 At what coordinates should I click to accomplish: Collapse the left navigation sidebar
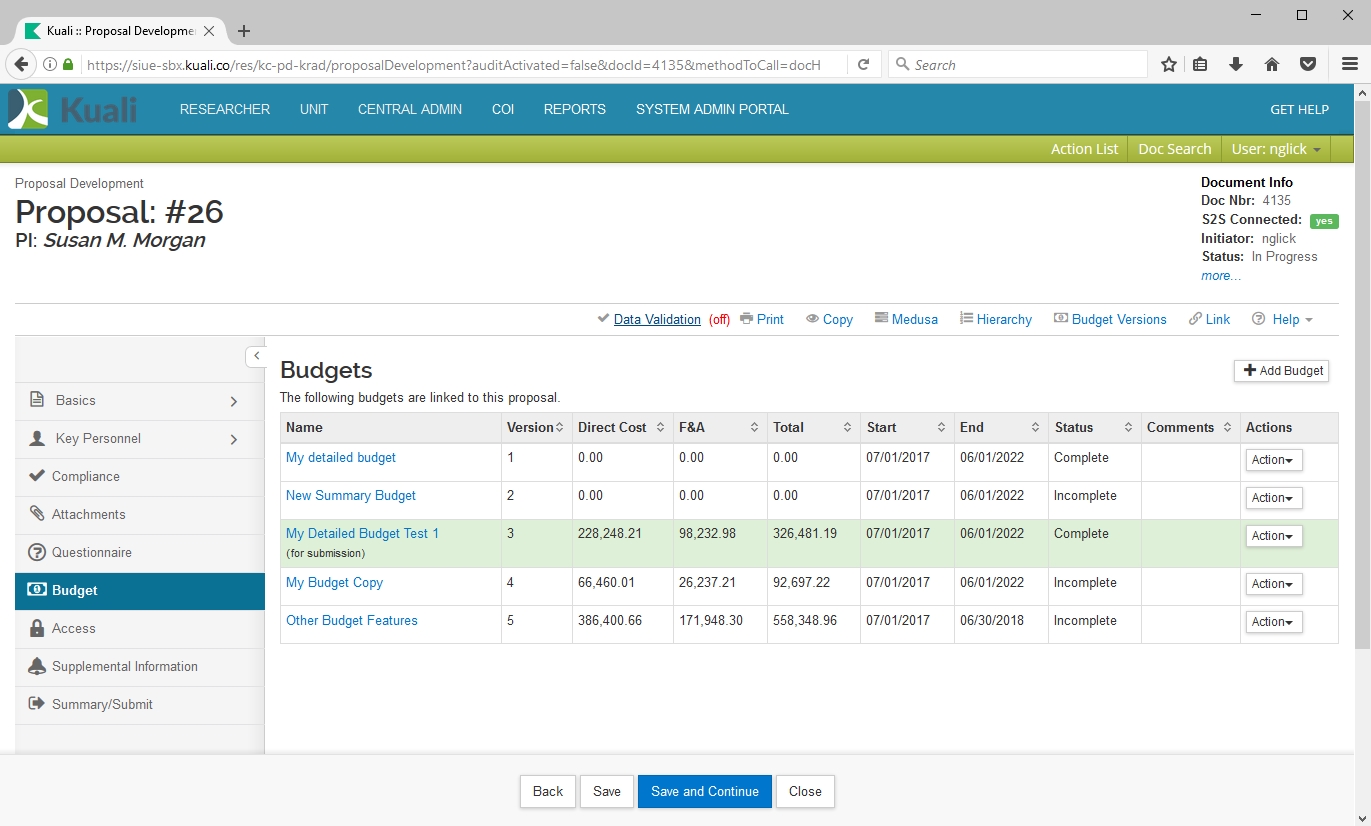tap(256, 356)
